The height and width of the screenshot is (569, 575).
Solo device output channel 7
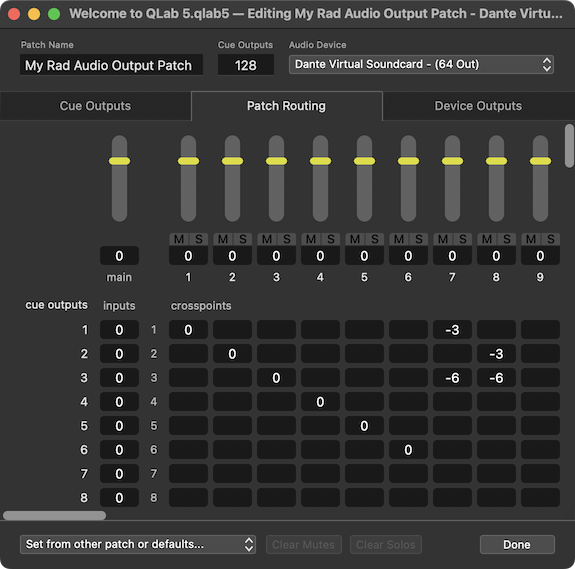462,239
